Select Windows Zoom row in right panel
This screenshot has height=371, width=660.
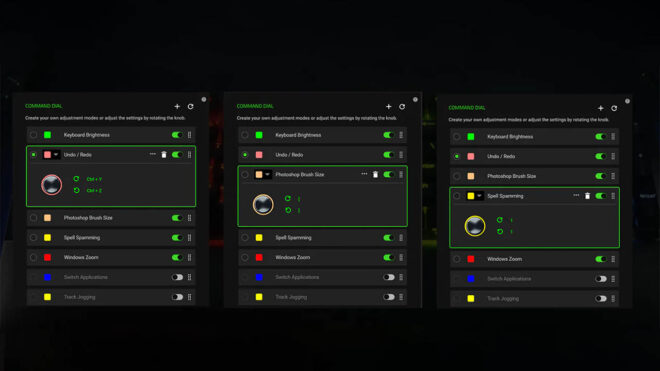coord(534,259)
